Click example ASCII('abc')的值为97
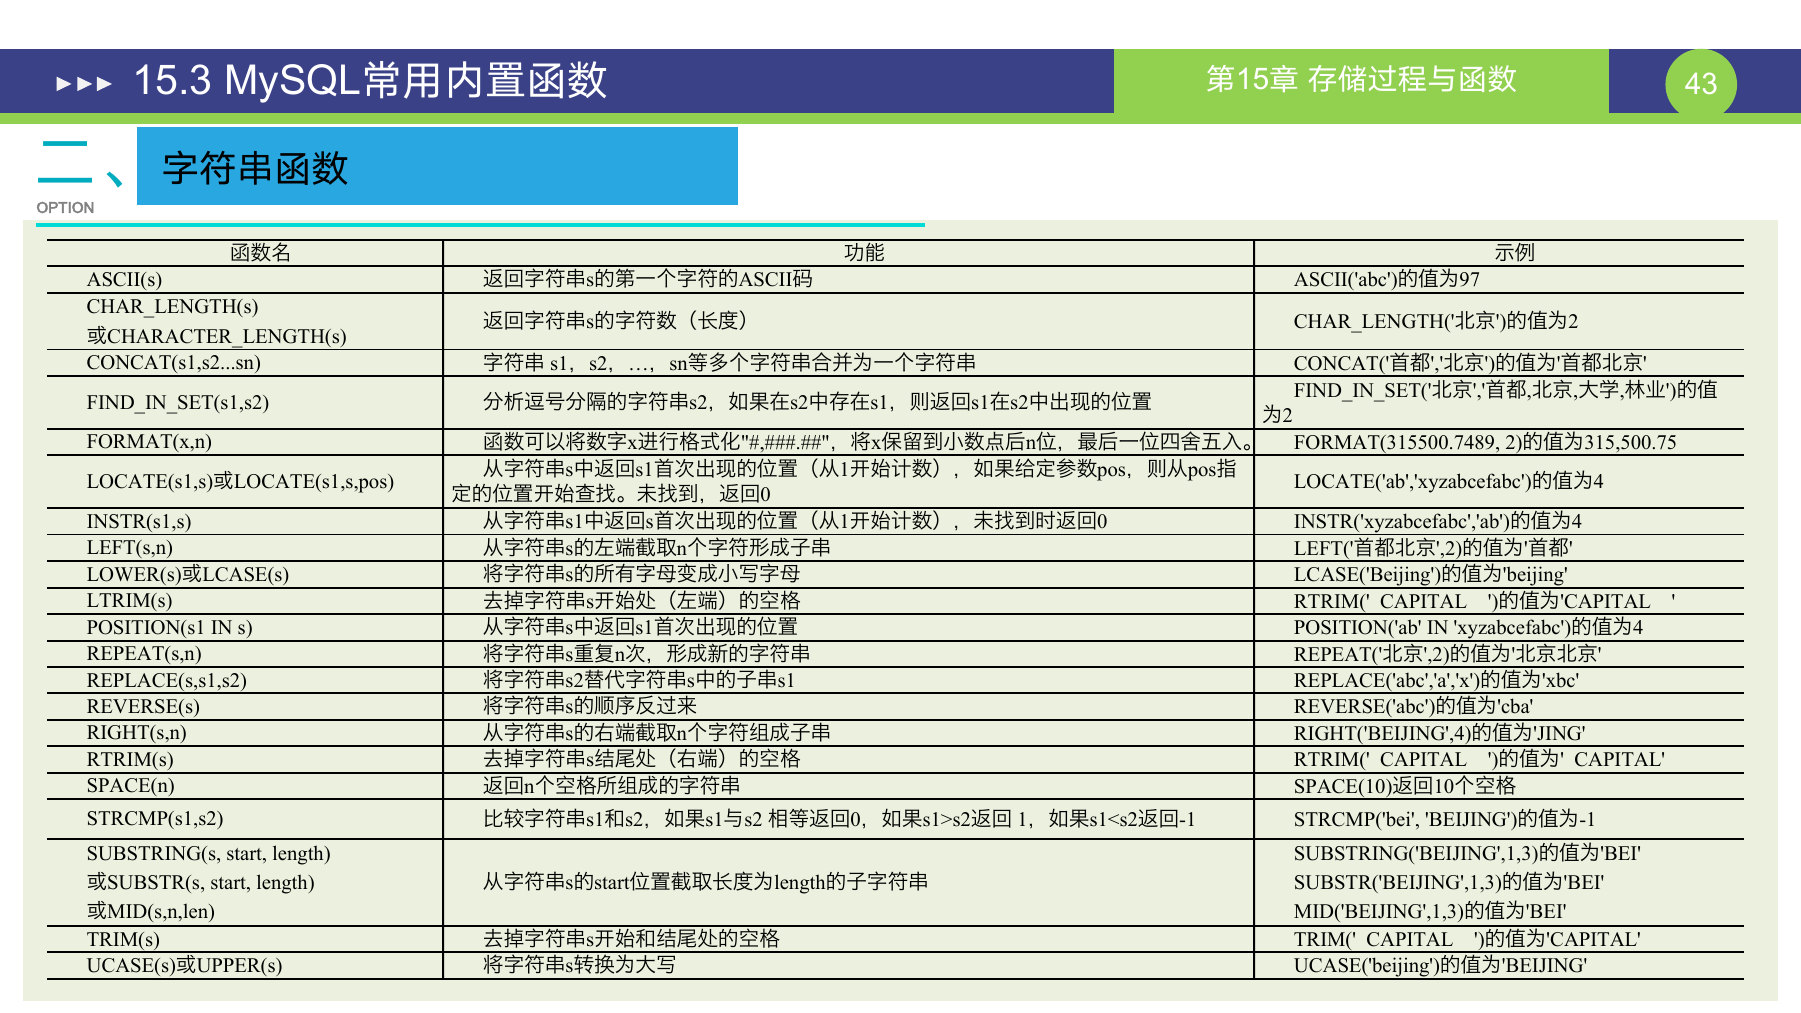 click(x=1386, y=279)
